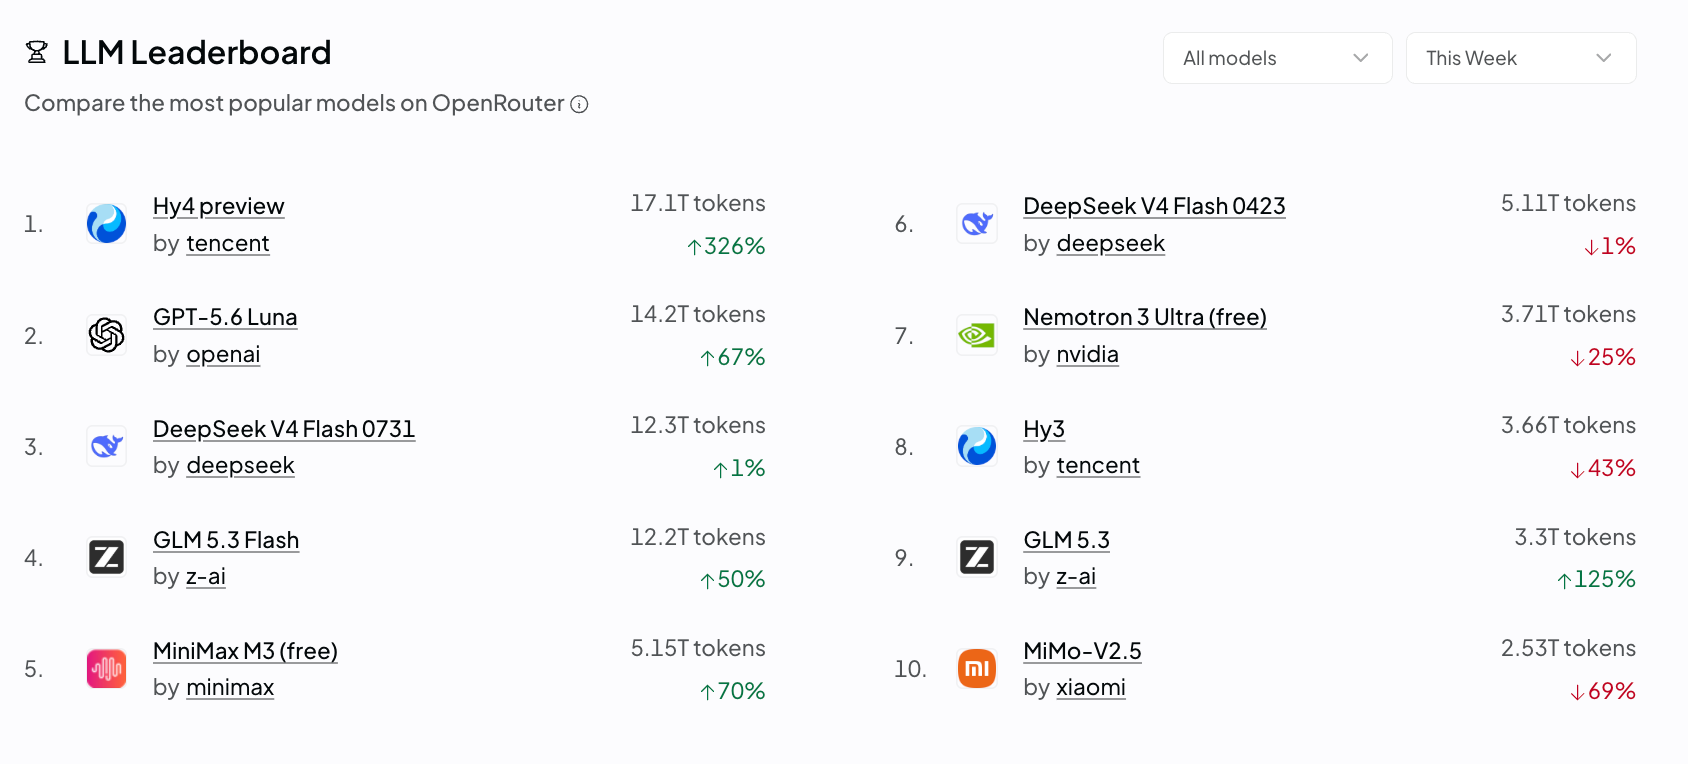Viewport: 1688px width, 764px height.
Task: Expand the This Week time range dropdown
Action: [x=1521, y=58]
